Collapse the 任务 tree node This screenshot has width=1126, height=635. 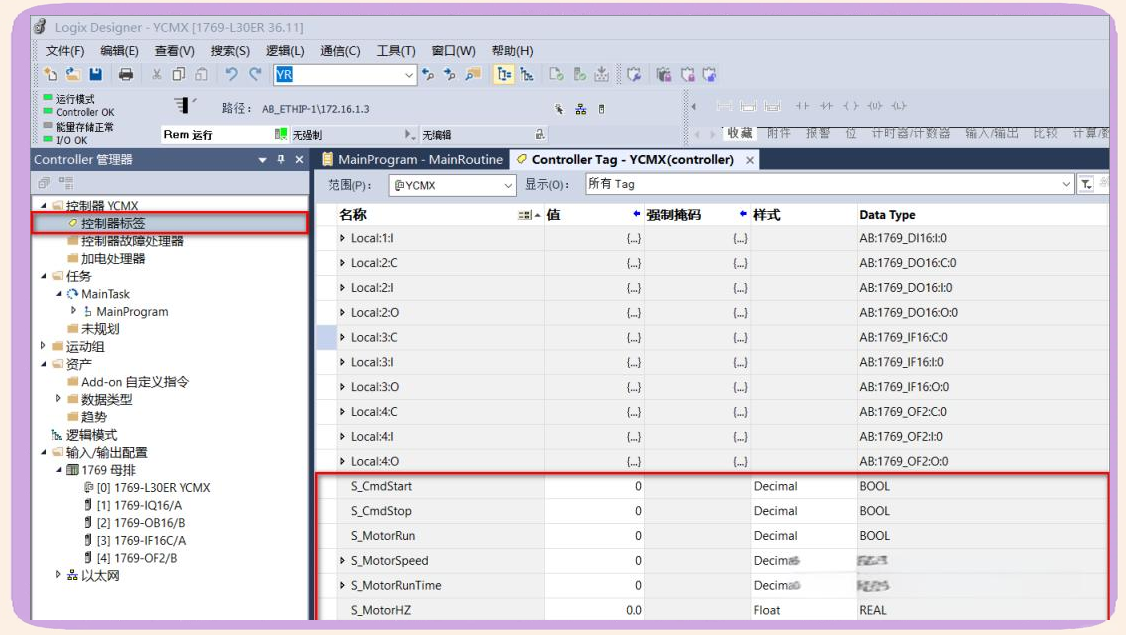44,276
